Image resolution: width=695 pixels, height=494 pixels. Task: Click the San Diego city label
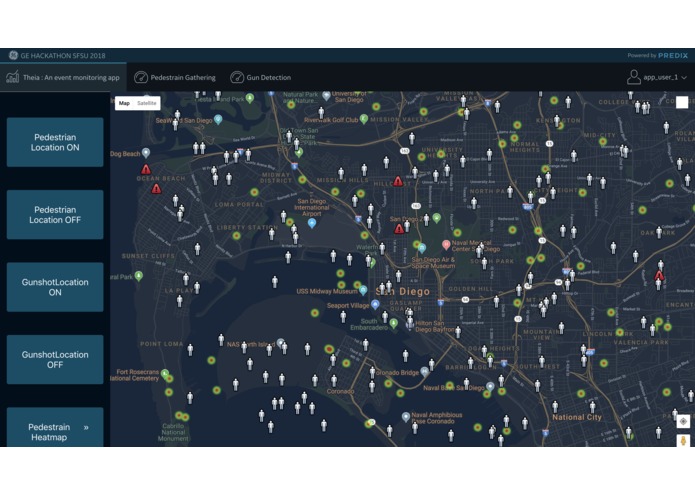coord(402,292)
